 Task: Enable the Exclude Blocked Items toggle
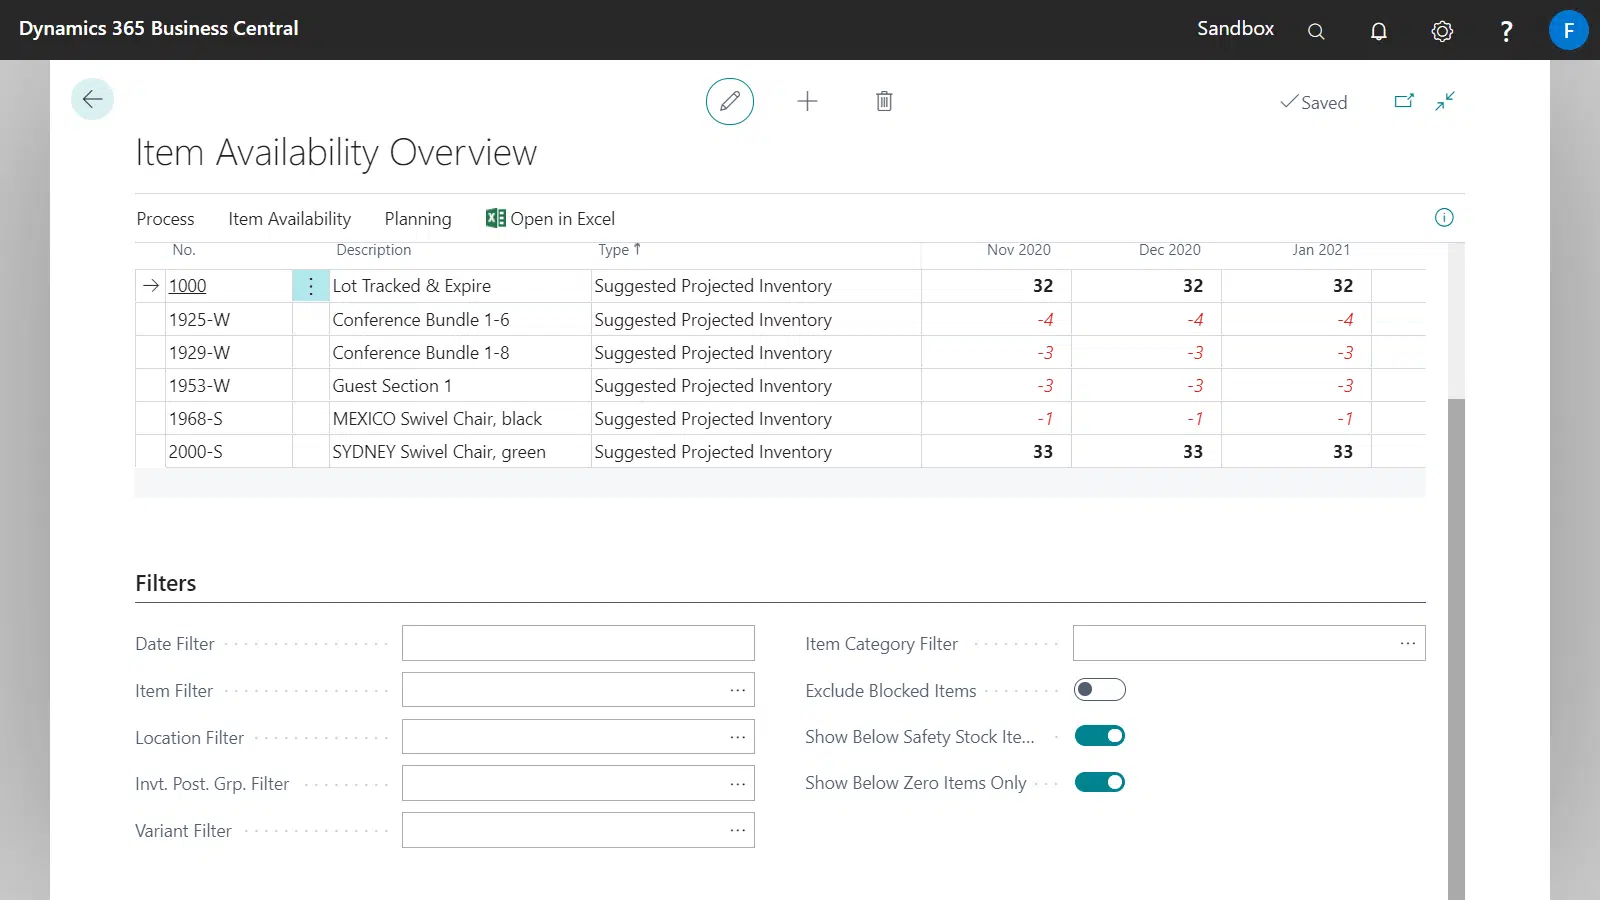tap(1099, 690)
